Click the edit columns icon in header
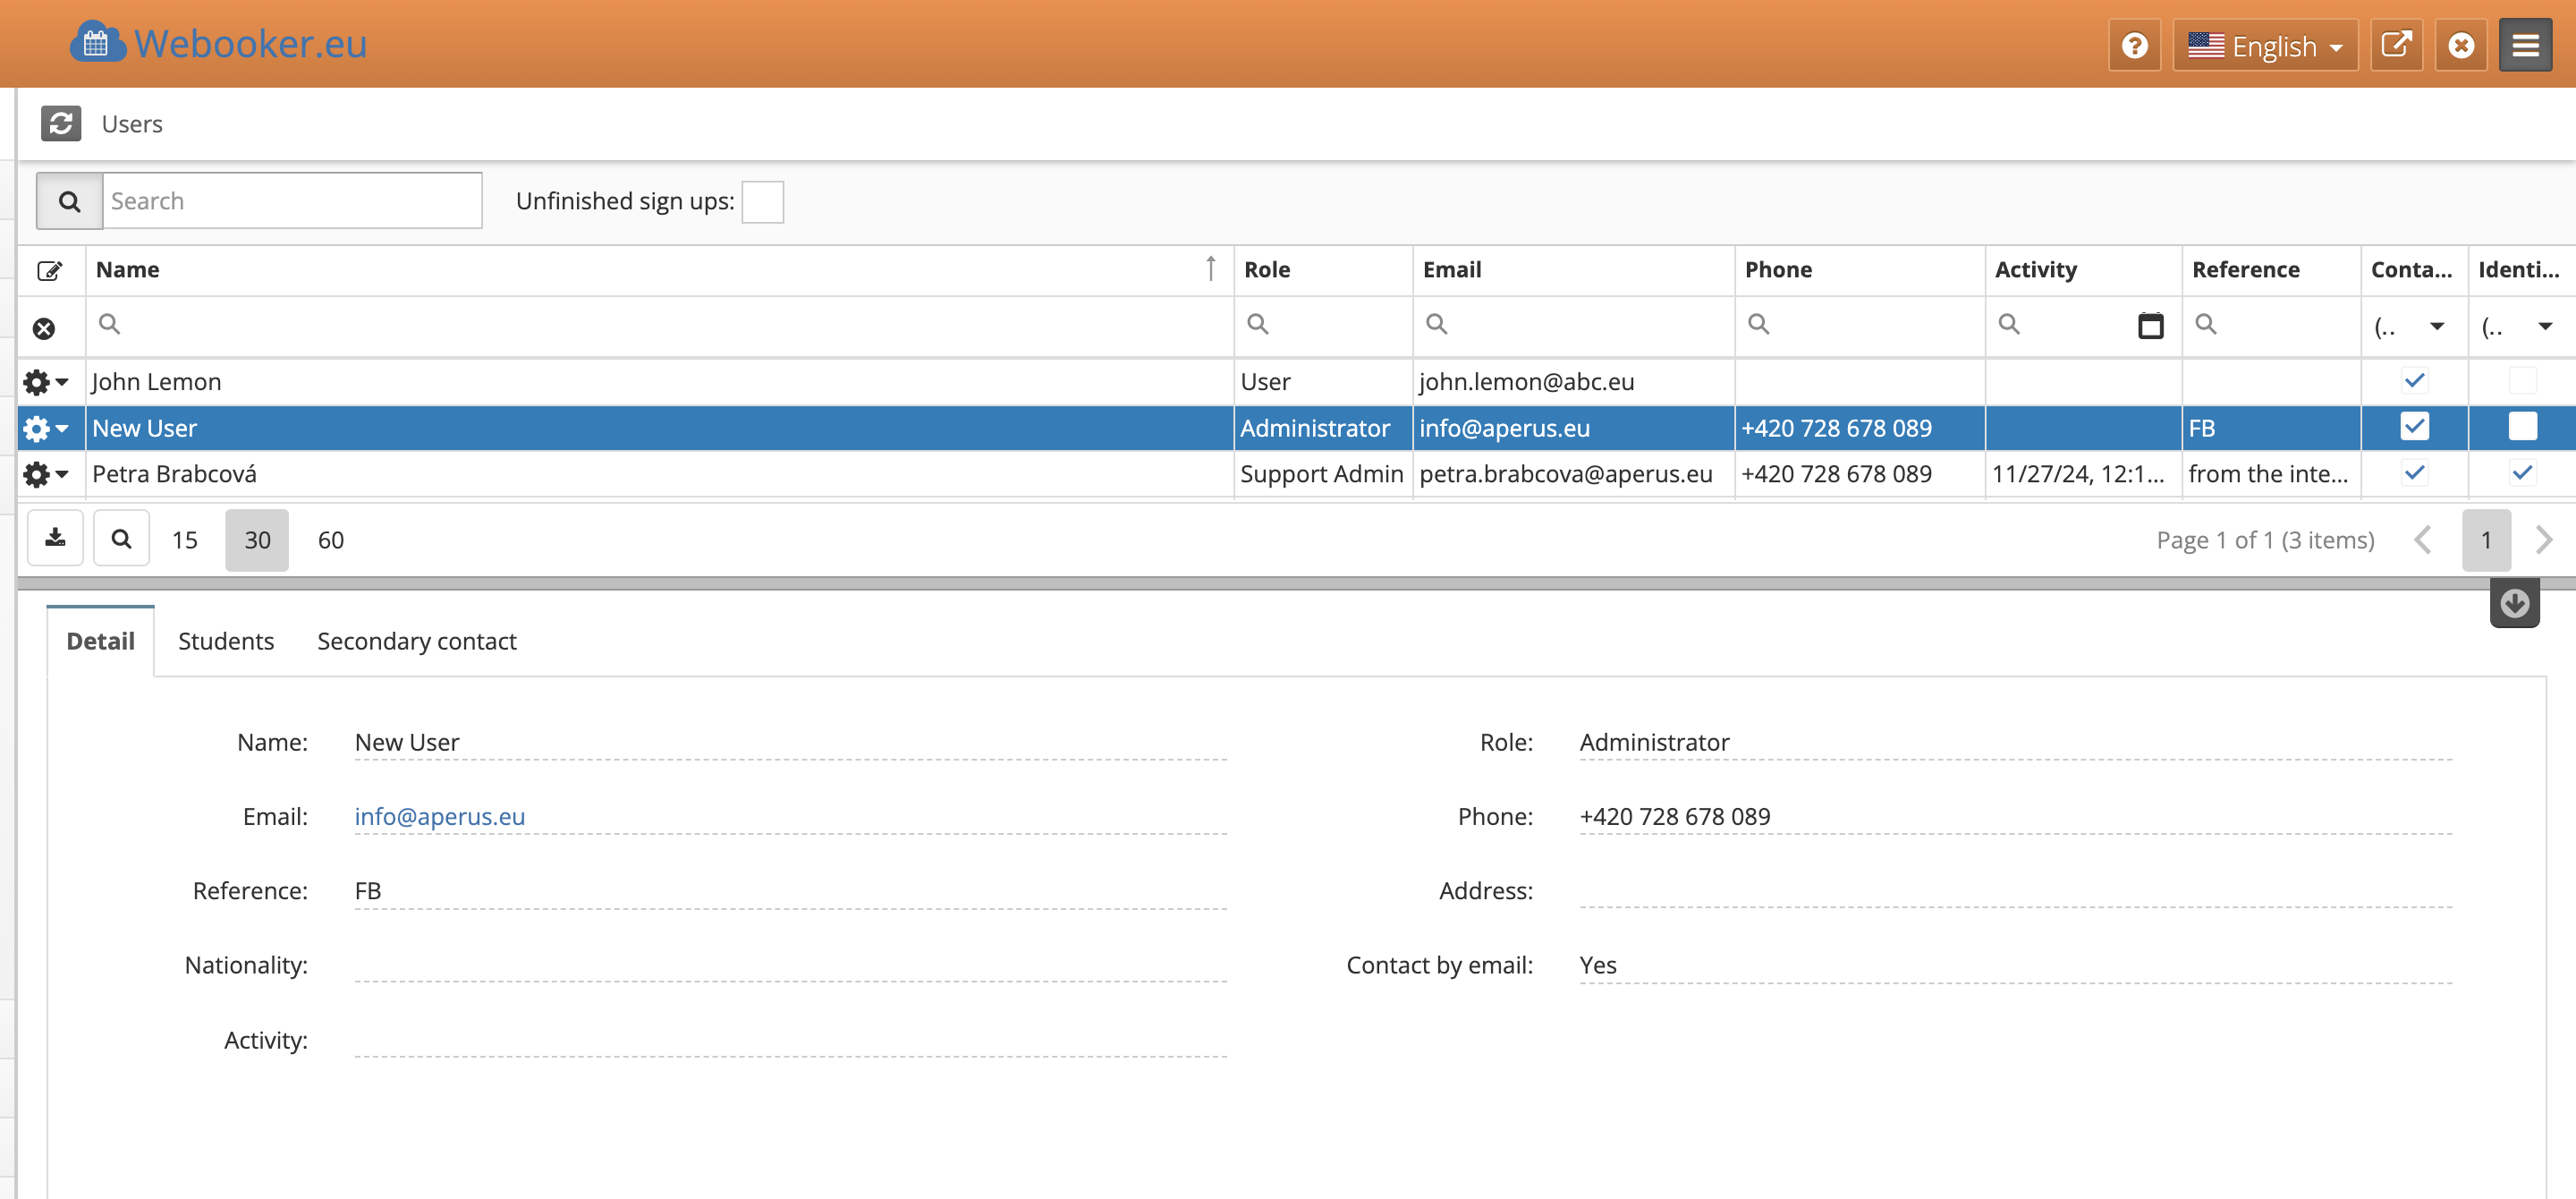This screenshot has width=2576, height=1199. point(49,271)
